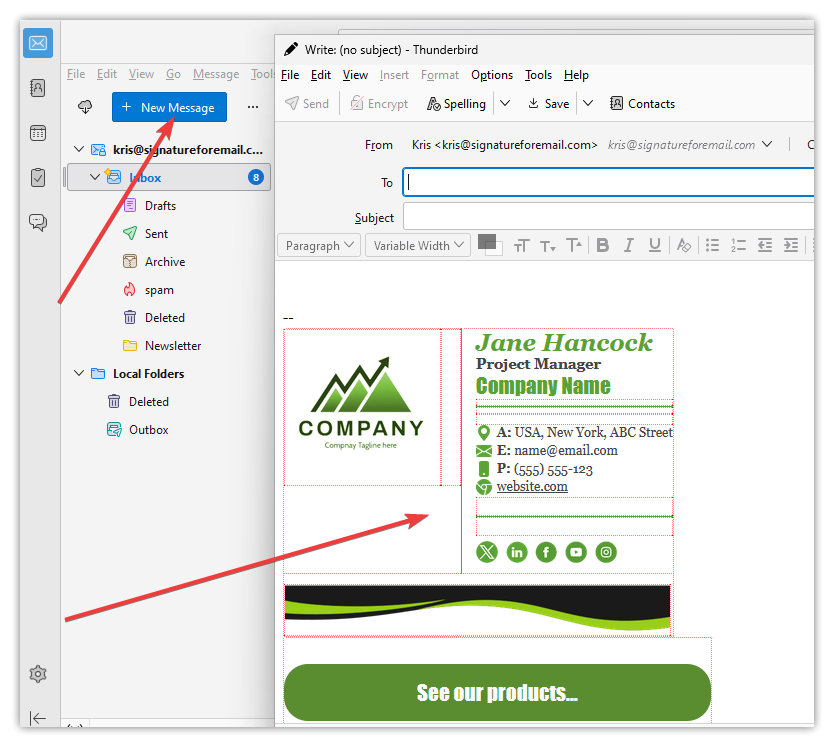Open the Paragraph style dropdown

320,245
